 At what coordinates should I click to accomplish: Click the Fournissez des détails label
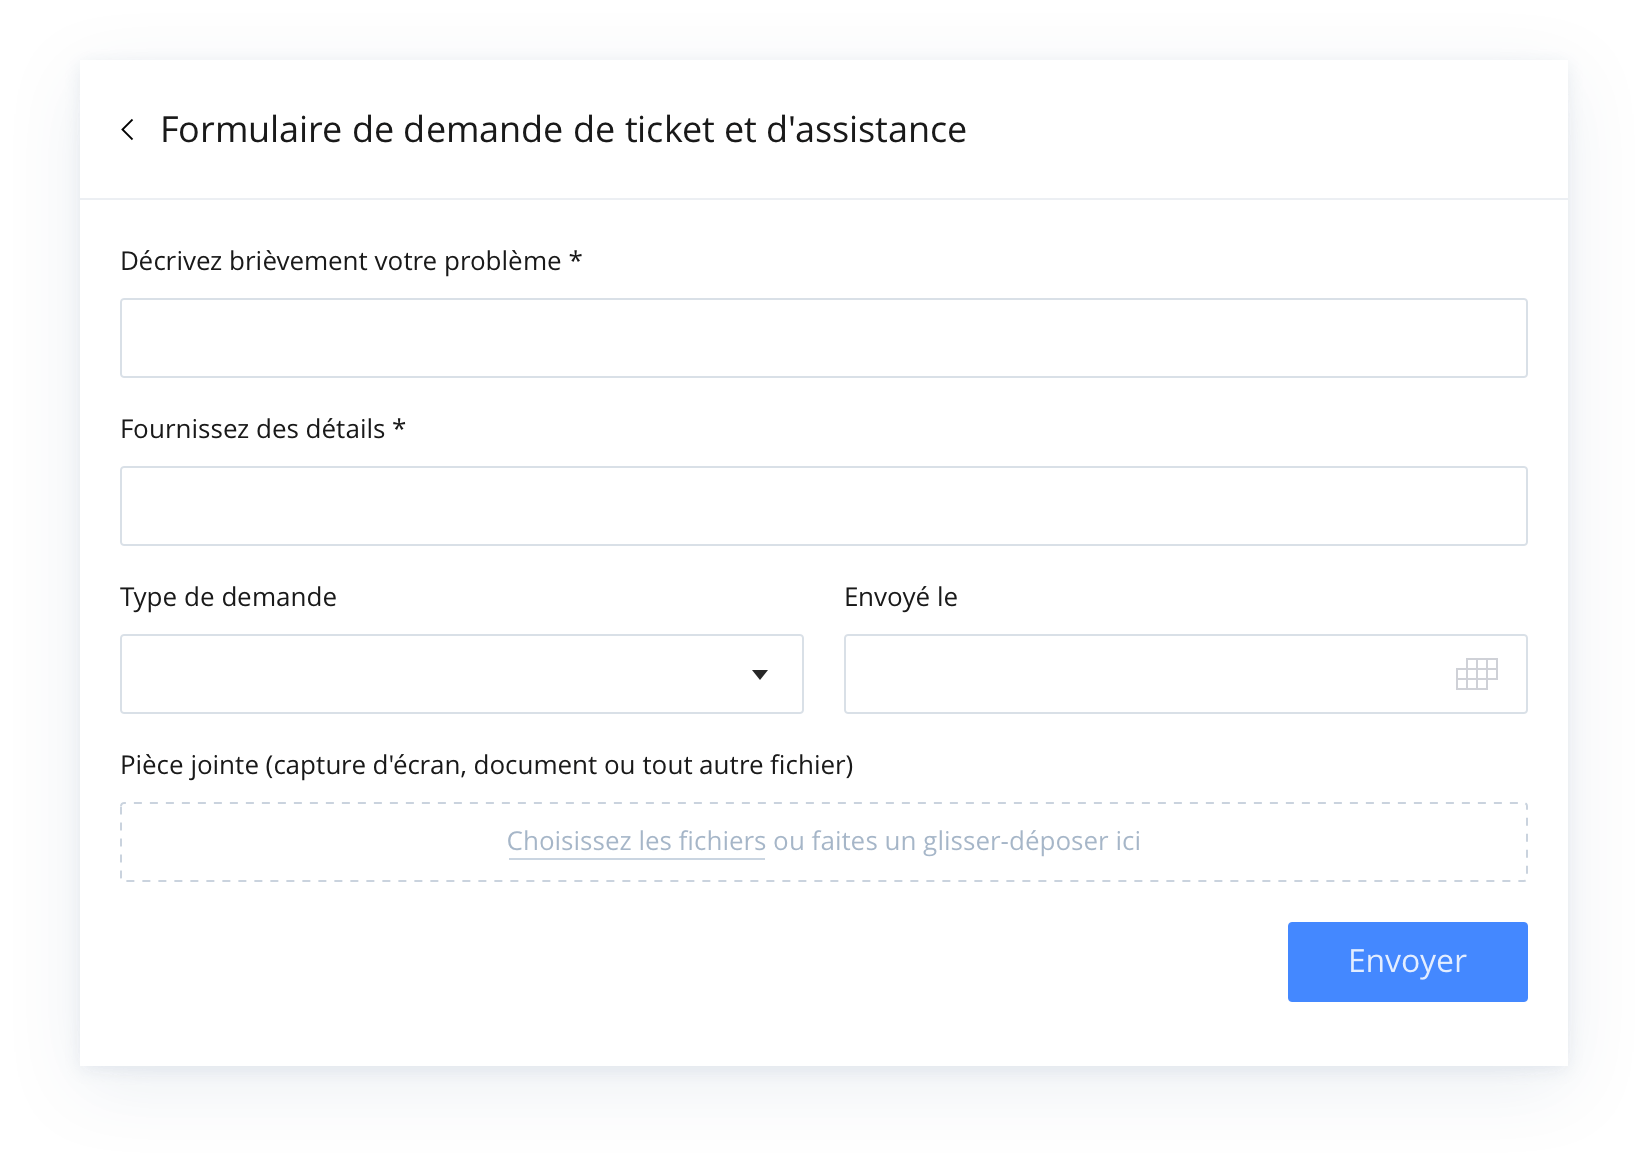[x=253, y=429]
